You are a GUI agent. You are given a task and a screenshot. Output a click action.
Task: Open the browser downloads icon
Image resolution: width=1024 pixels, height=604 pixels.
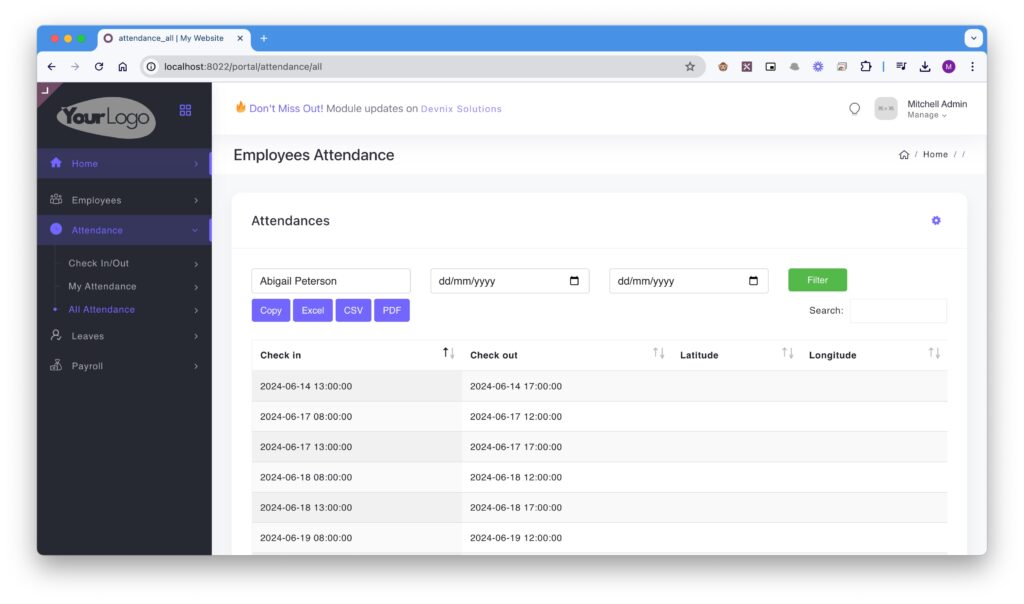click(925, 67)
